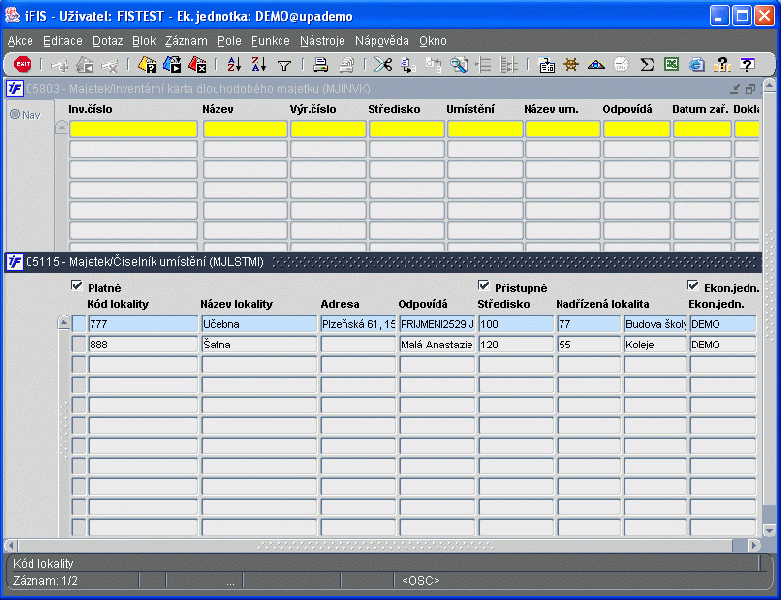The image size is (781, 600).
Task: Click the enter query icon with question mark
Action: (147, 64)
